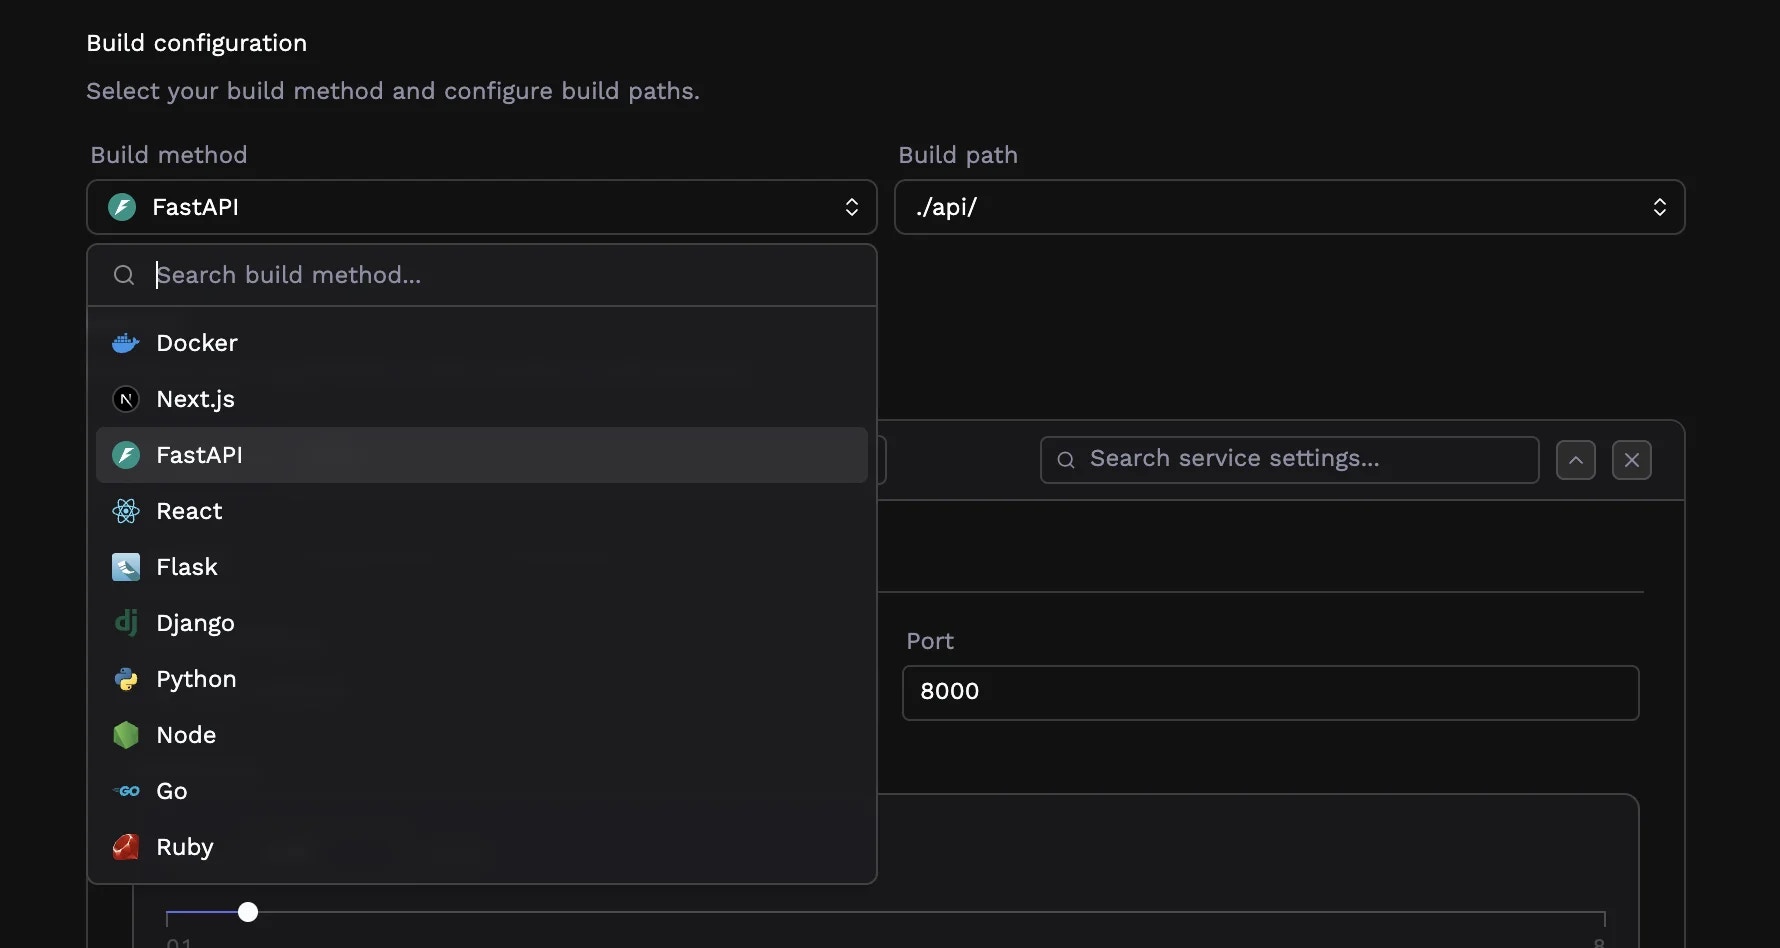Close the service settings search with the X

tap(1633, 459)
